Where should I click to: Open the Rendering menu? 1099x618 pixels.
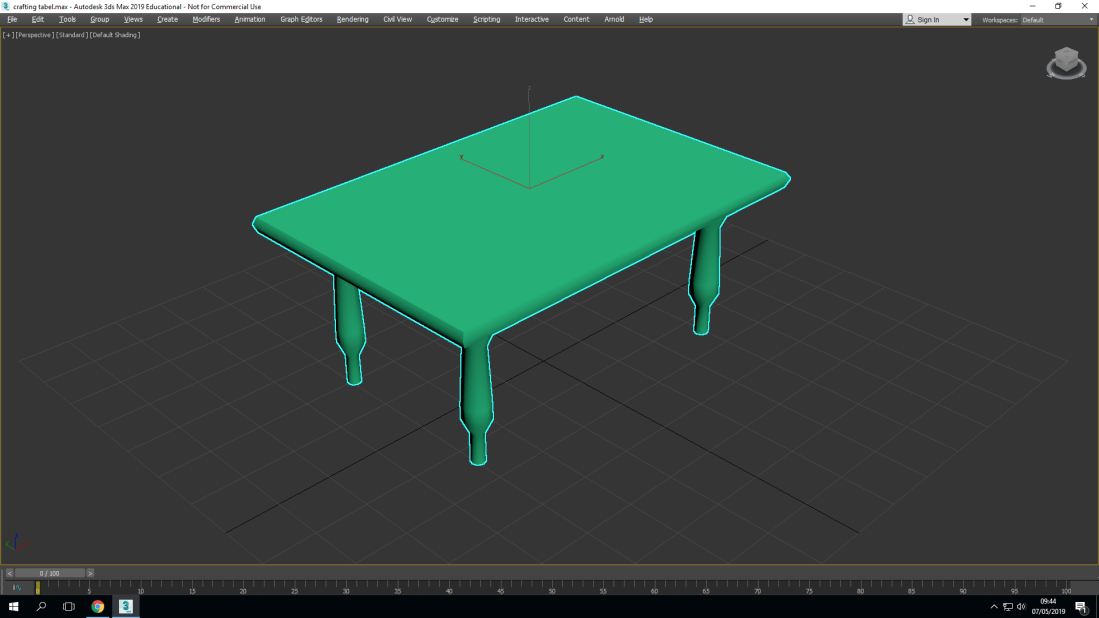point(352,19)
